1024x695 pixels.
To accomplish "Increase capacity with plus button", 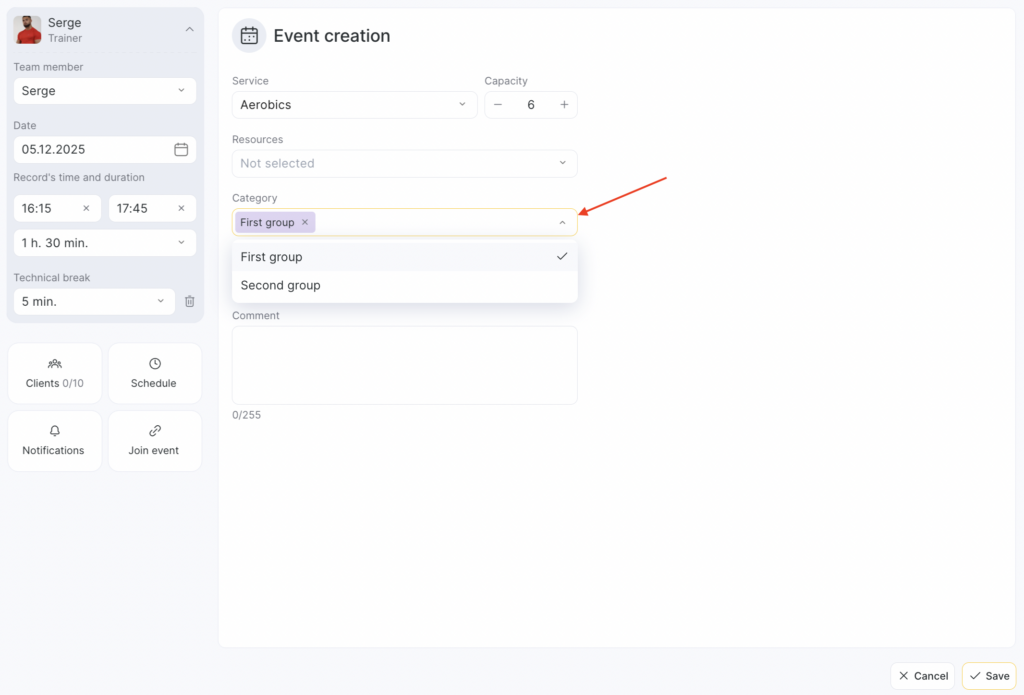I will pyautogui.click(x=564, y=105).
